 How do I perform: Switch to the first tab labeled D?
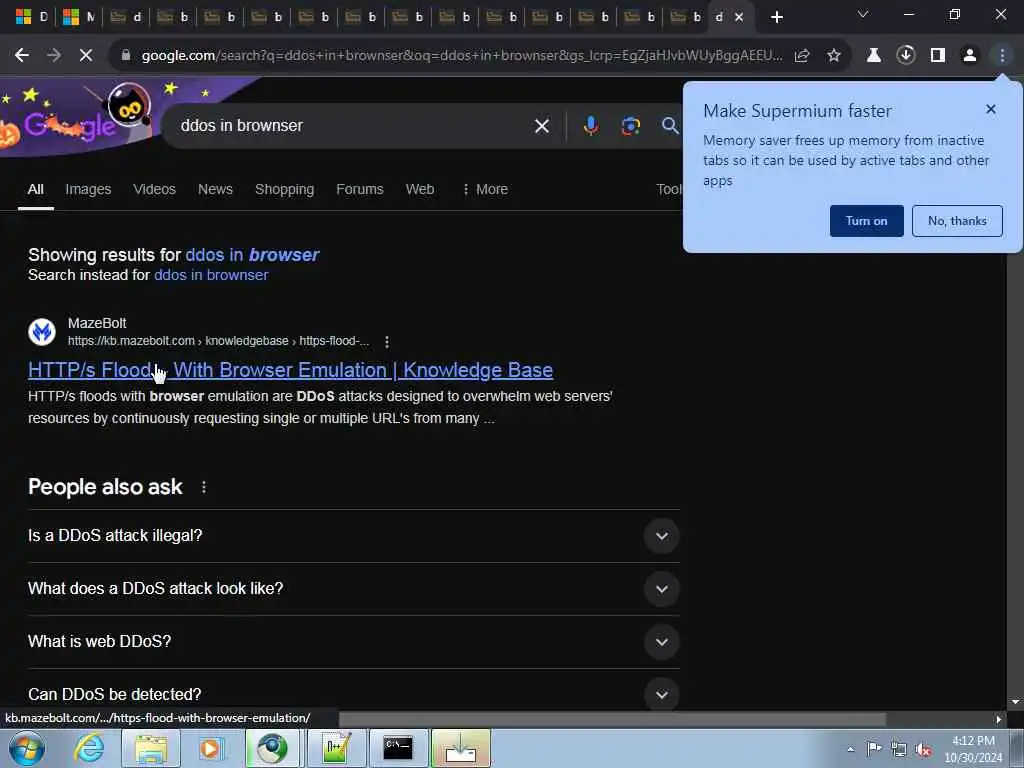coord(32,17)
